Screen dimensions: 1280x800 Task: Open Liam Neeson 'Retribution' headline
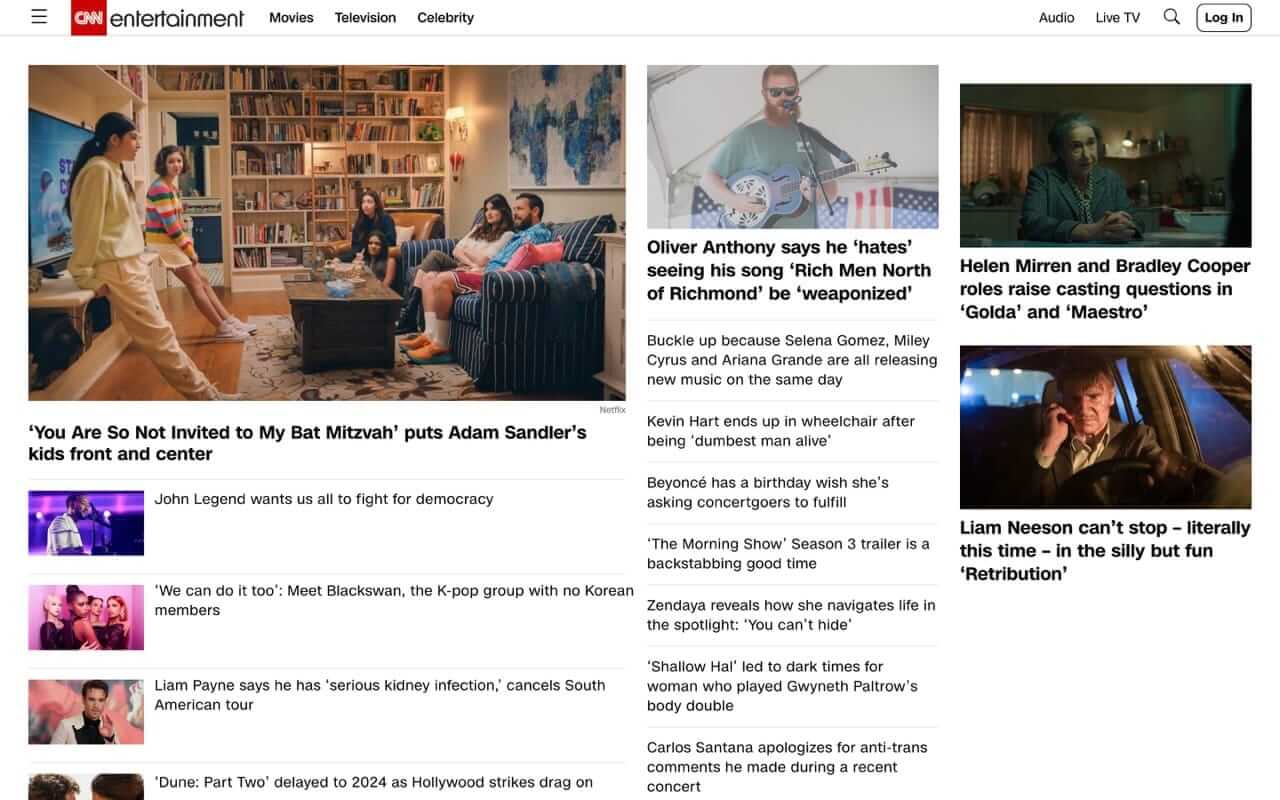point(1105,550)
